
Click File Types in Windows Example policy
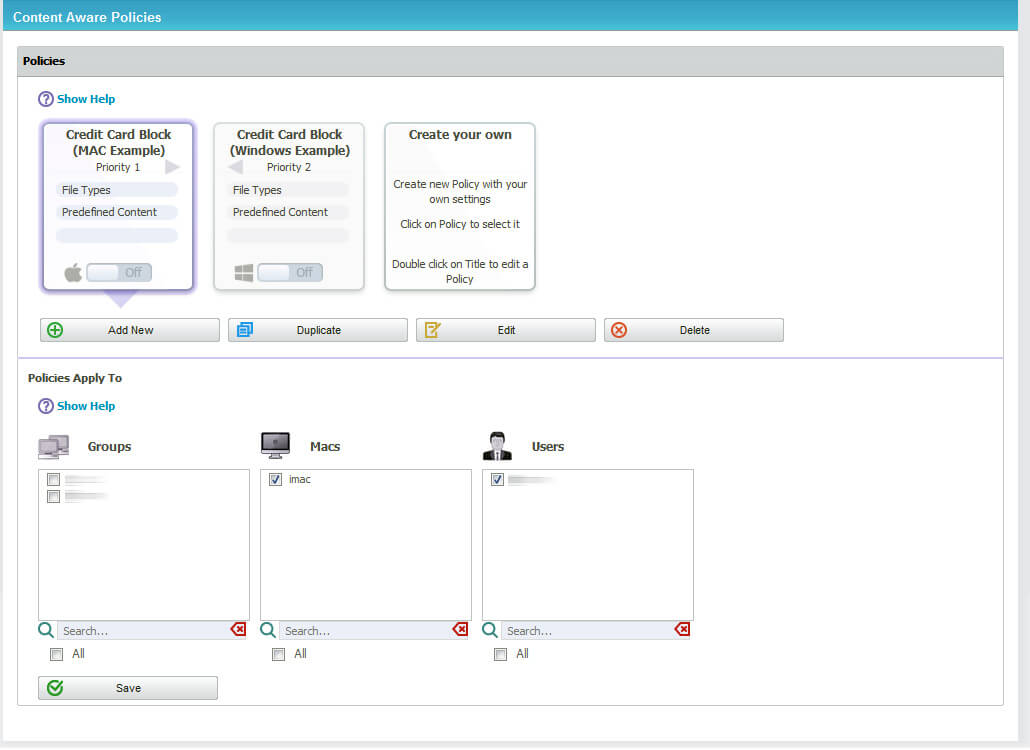coord(288,190)
